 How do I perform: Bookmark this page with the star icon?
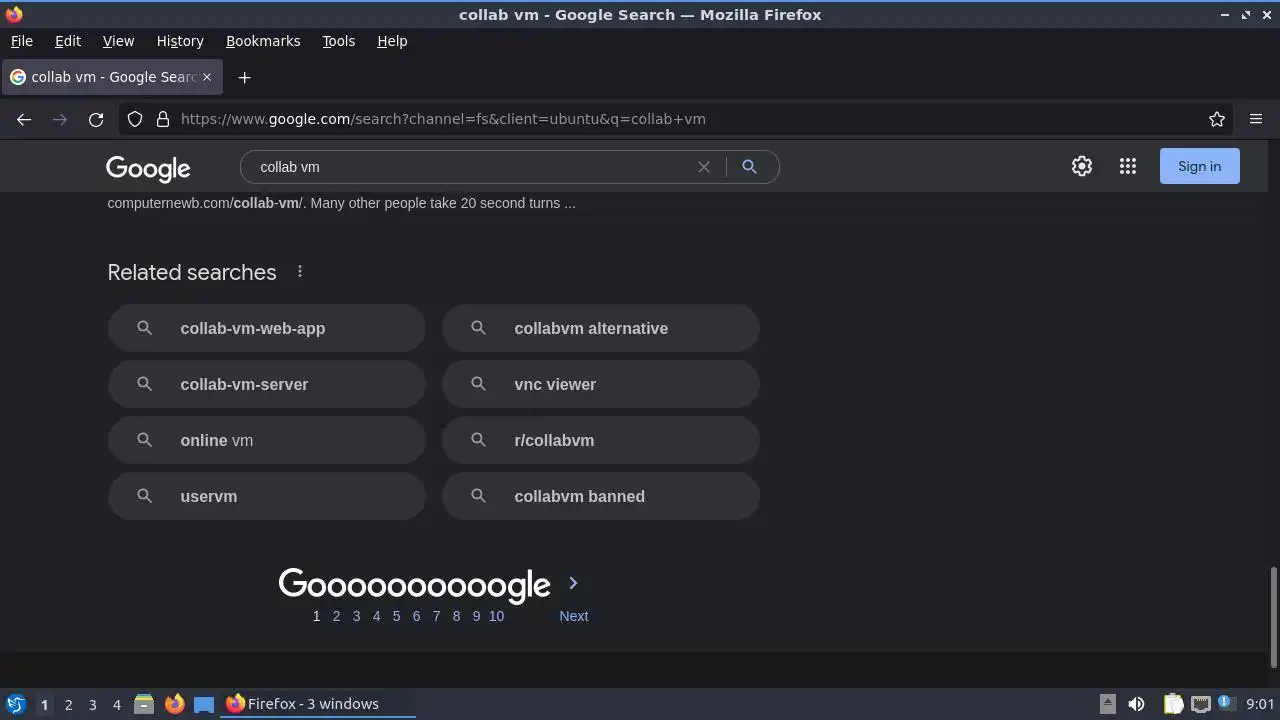(x=1217, y=119)
